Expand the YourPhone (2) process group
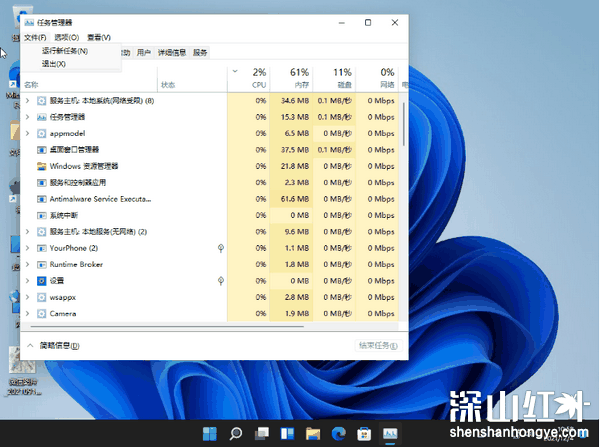Screen dimensions: 600x447 27,248
